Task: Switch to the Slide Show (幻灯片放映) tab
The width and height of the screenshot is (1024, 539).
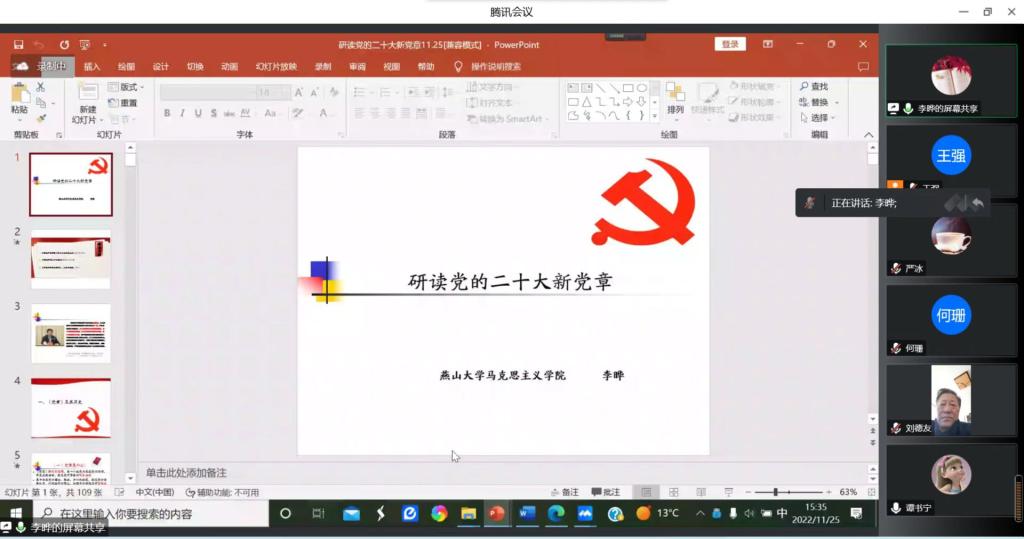Action: 276,67
